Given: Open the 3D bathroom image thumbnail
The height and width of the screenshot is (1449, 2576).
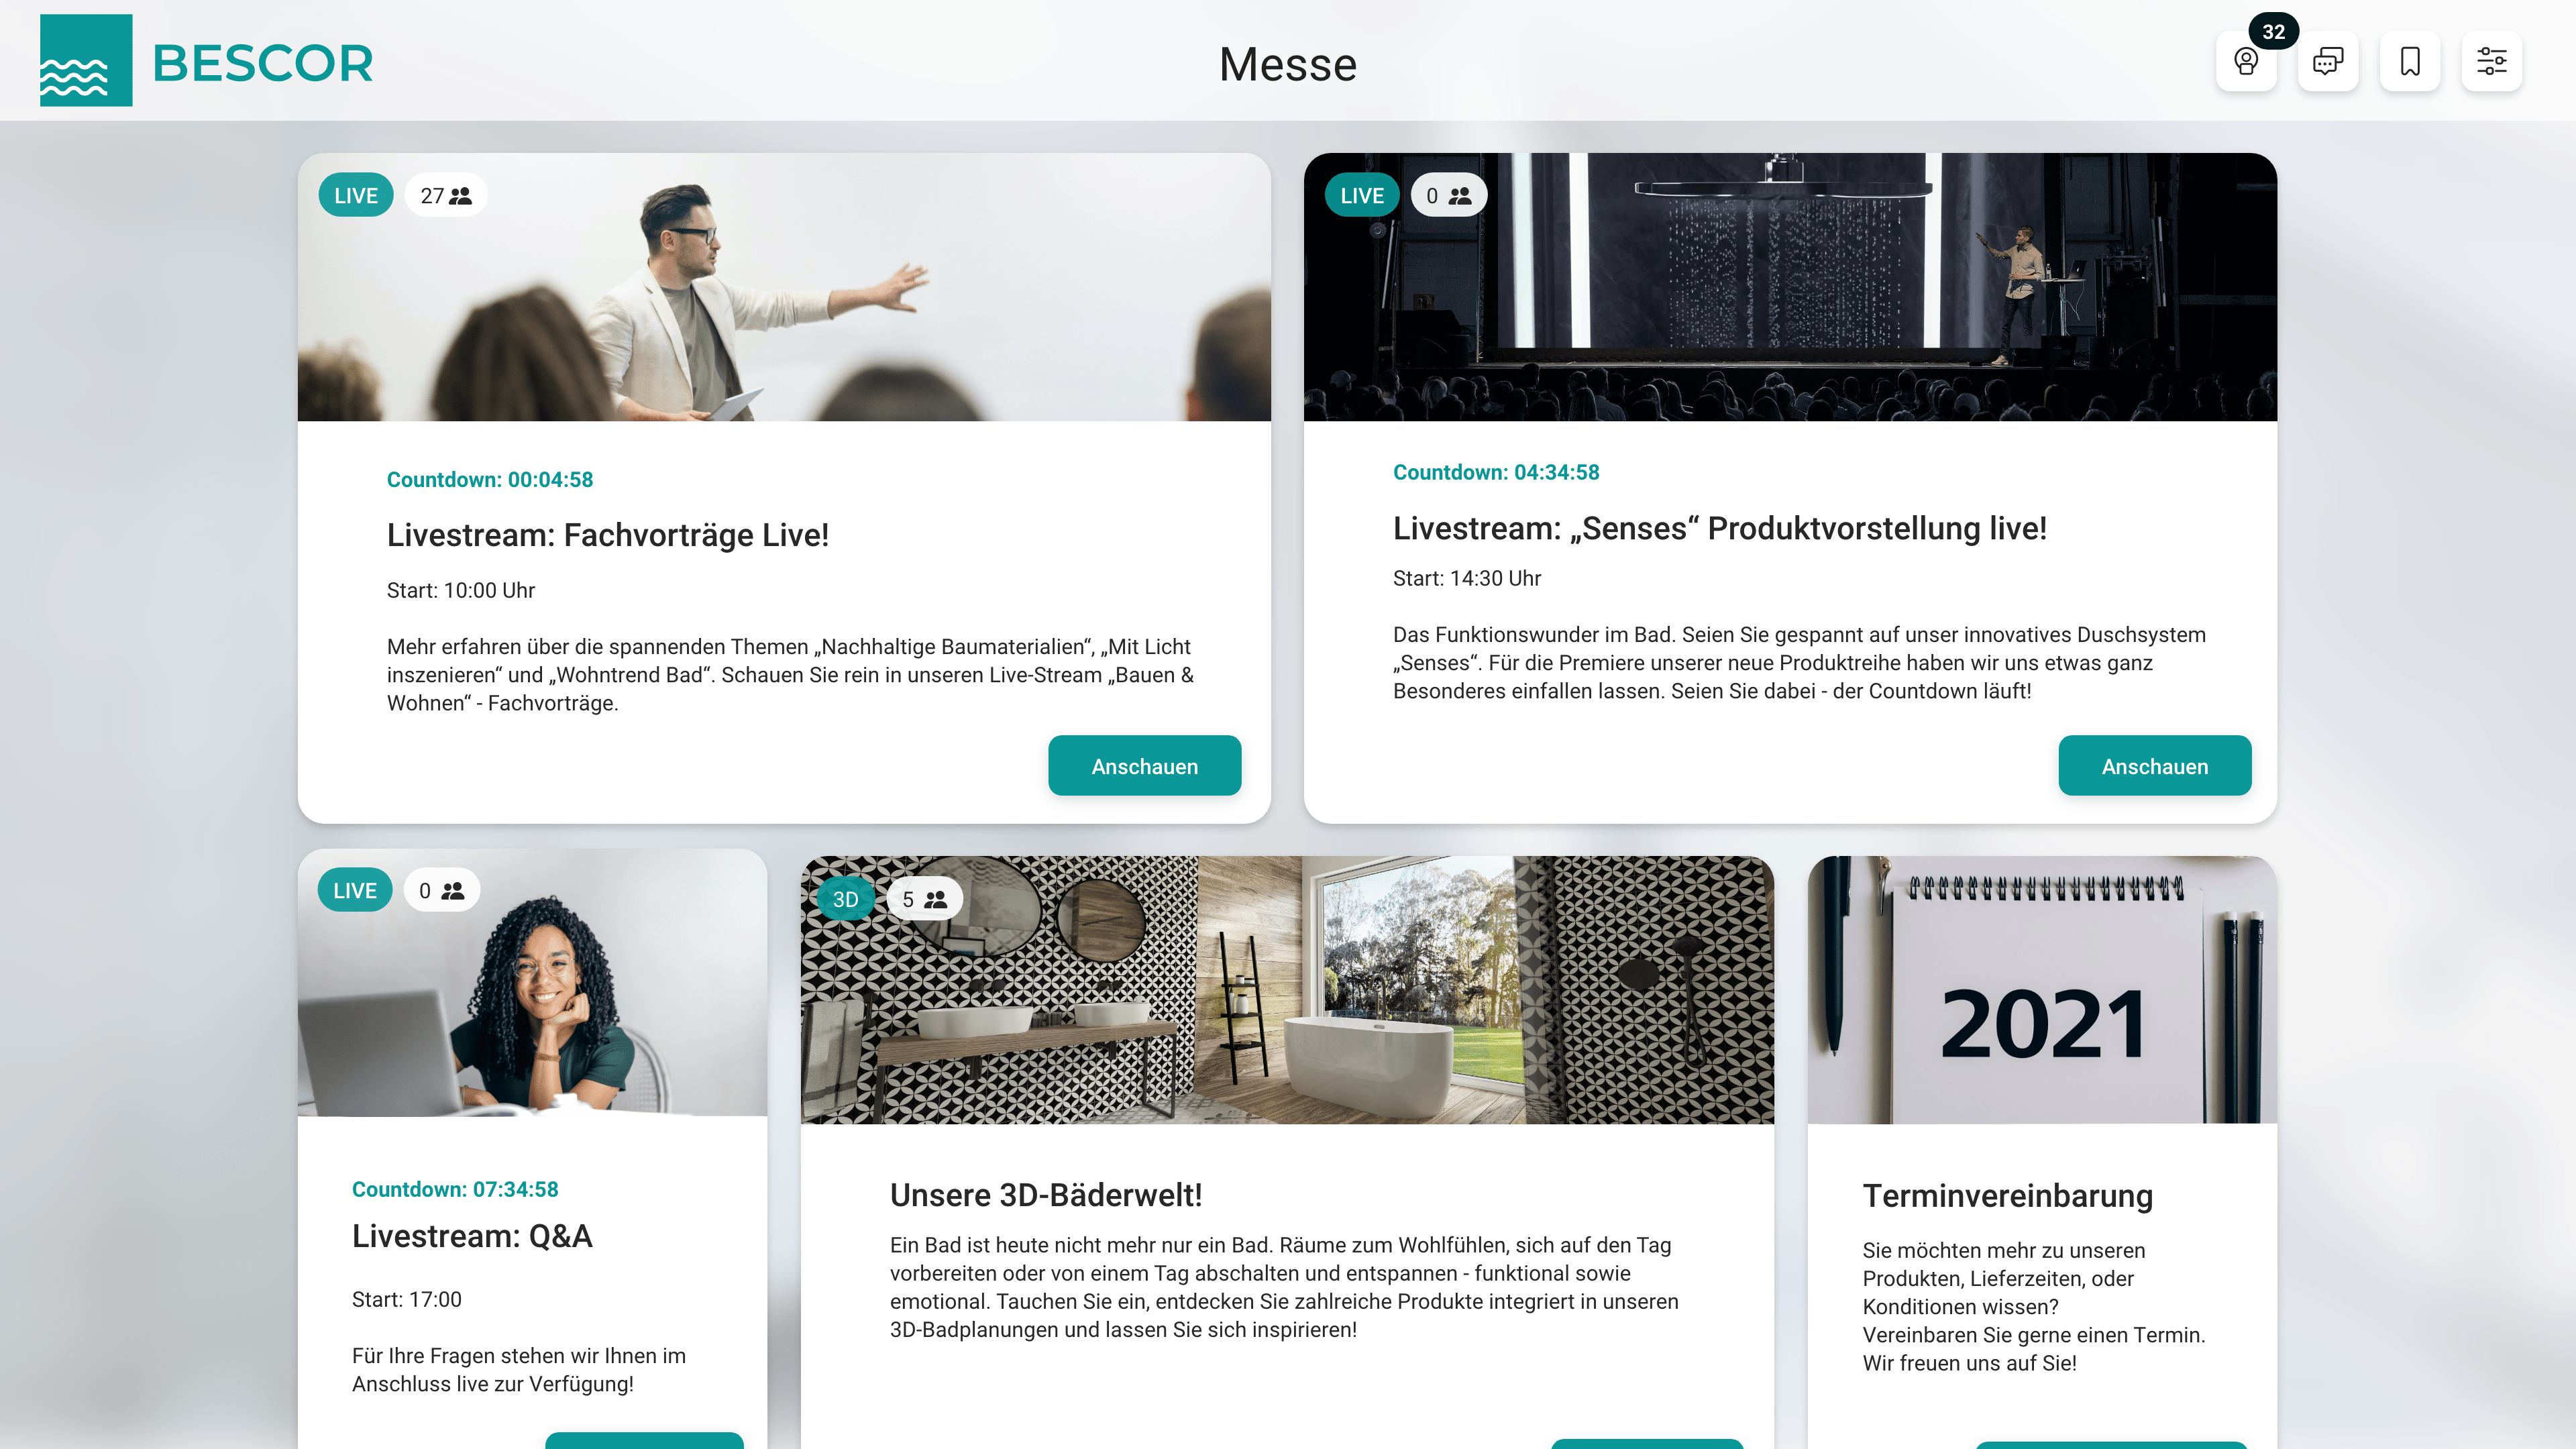Looking at the screenshot, I should [1287, 990].
